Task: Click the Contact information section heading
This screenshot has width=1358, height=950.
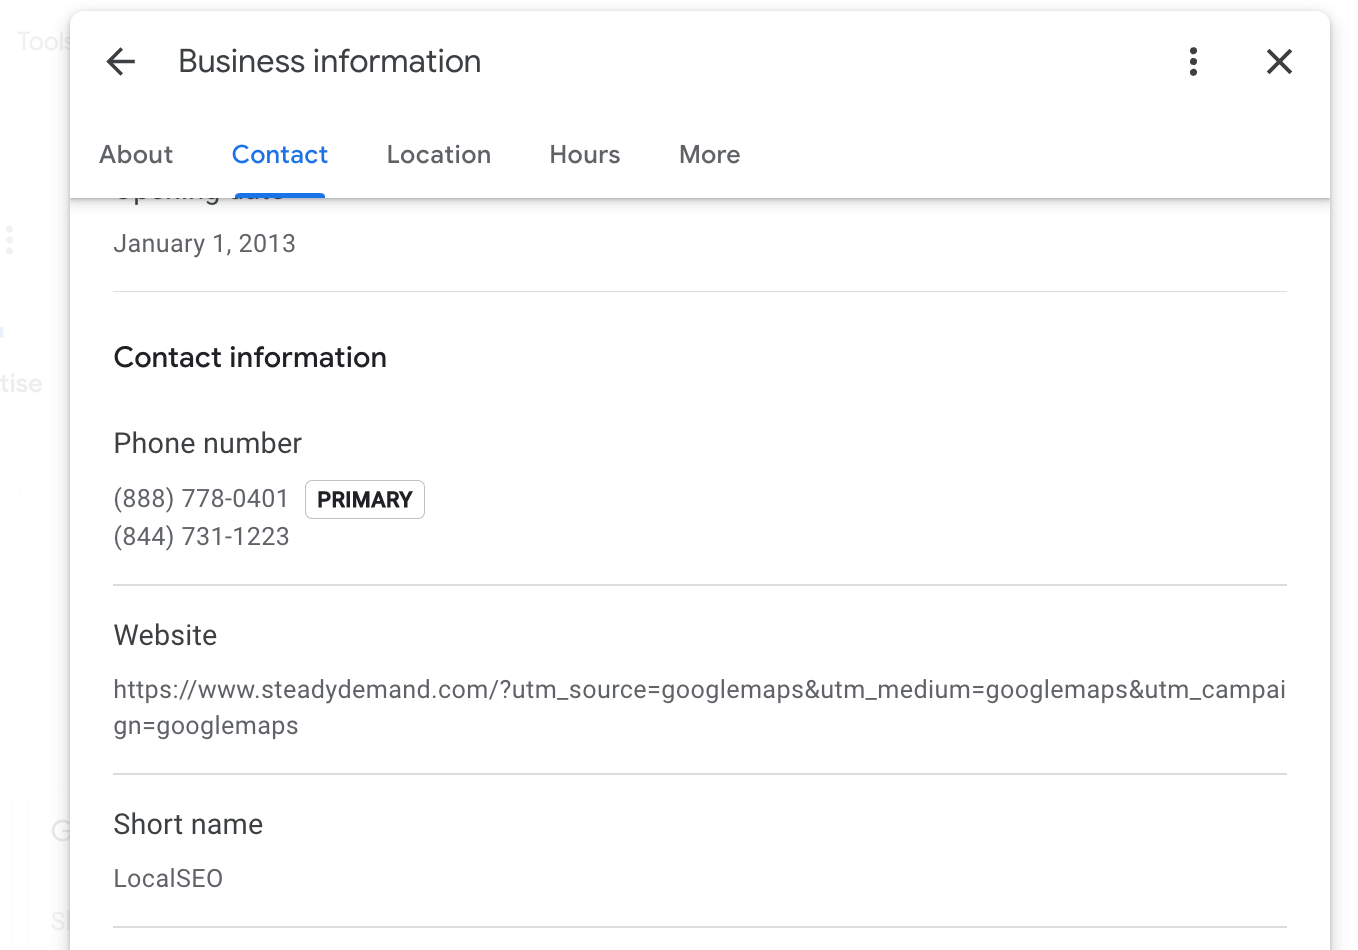Action: click(250, 358)
